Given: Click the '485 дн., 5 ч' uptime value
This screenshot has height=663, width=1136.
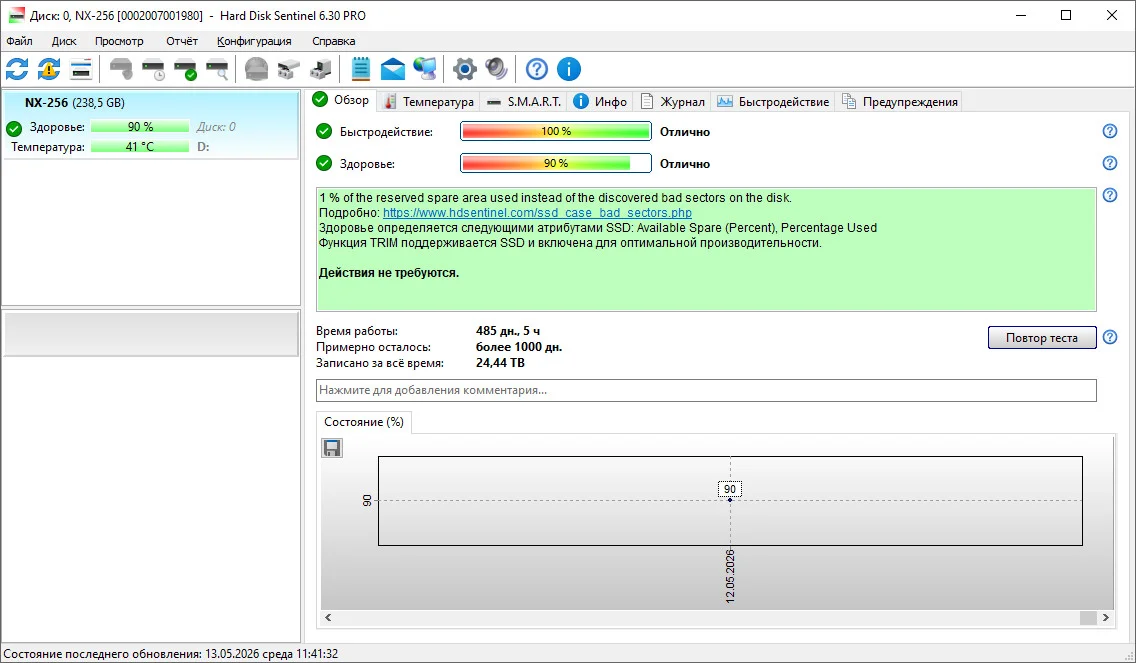Looking at the screenshot, I should pos(507,331).
